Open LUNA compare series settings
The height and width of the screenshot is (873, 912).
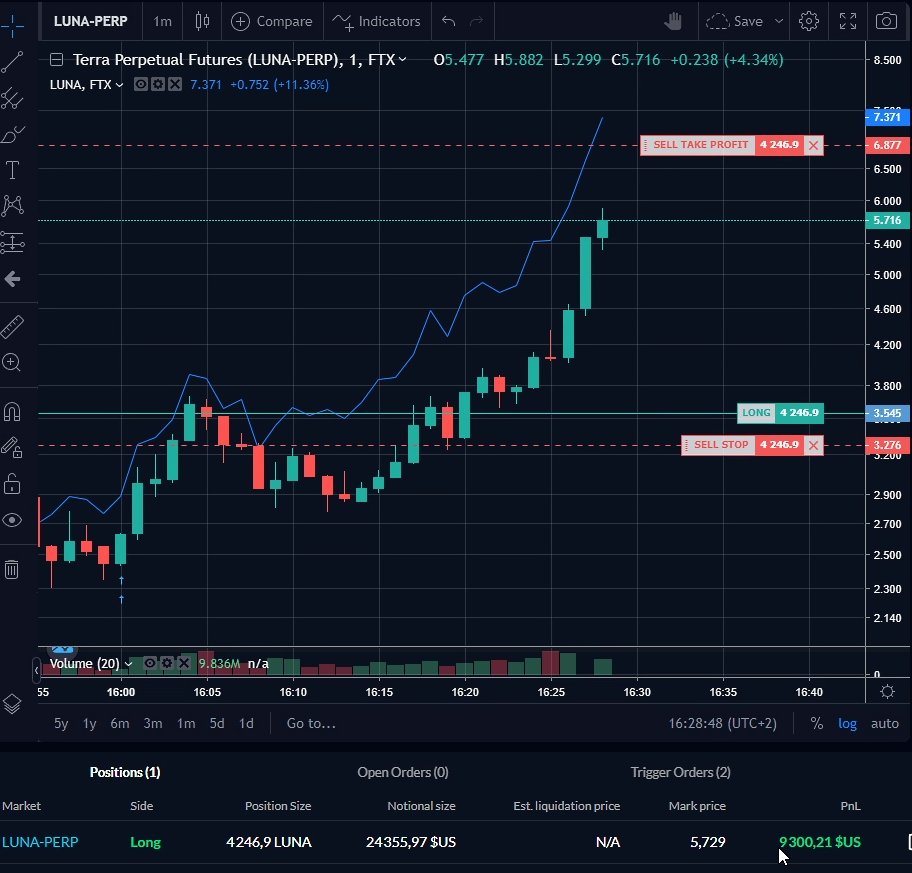pos(158,84)
